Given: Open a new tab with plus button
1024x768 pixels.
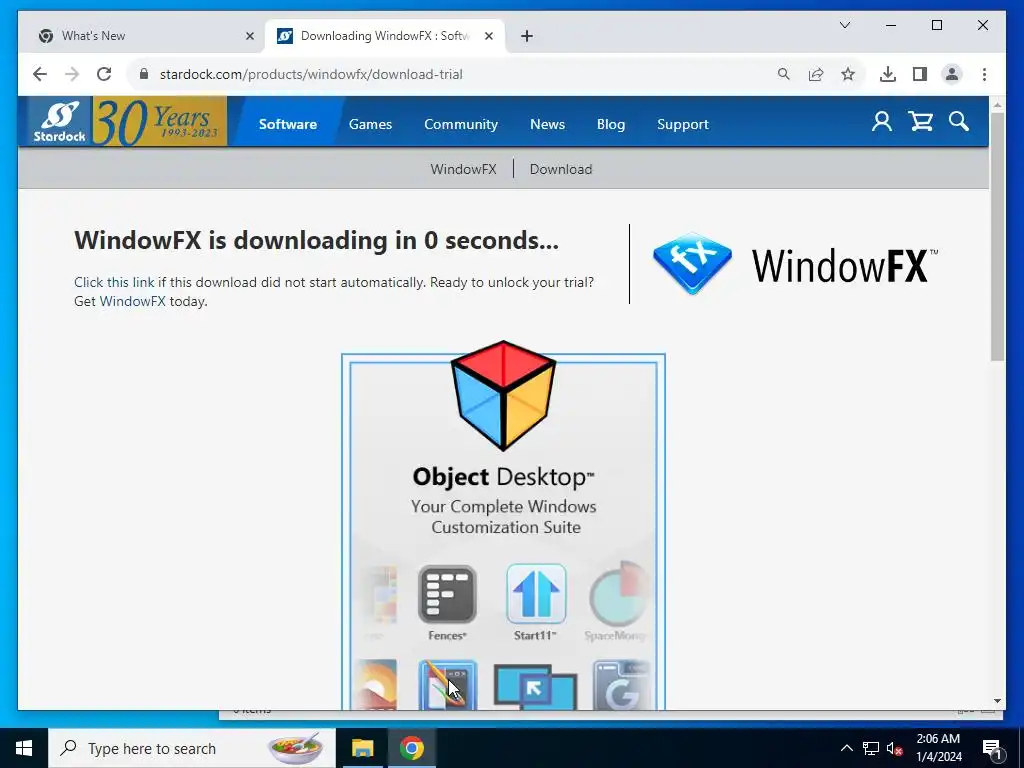Looking at the screenshot, I should tap(527, 36).
